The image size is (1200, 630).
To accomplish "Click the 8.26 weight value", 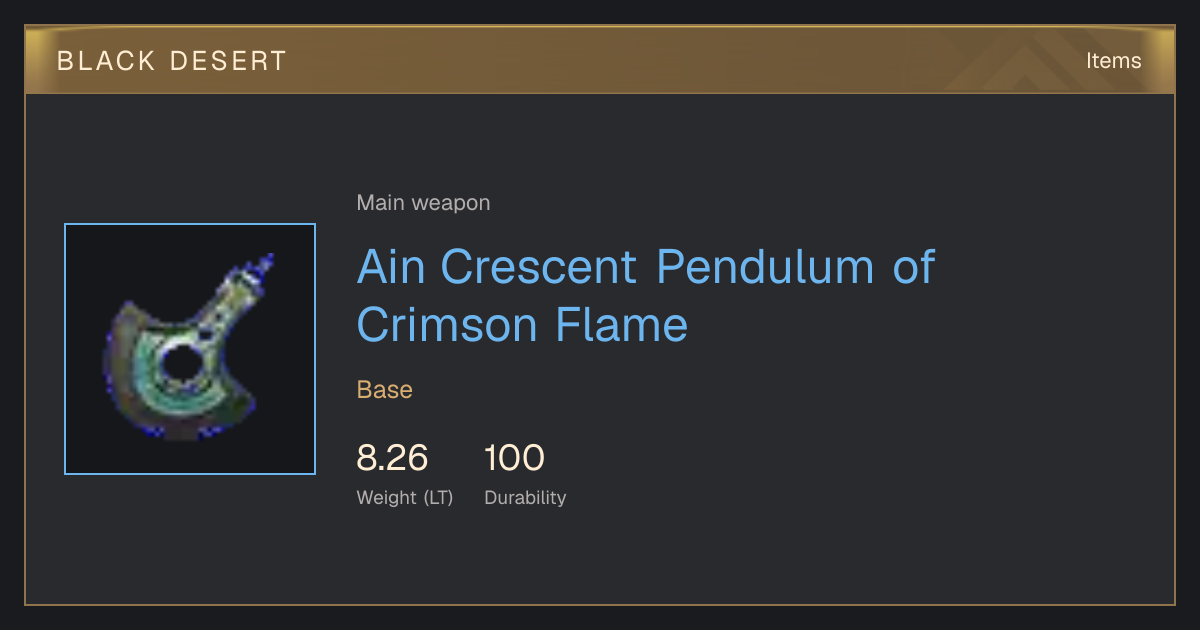I will coord(392,458).
